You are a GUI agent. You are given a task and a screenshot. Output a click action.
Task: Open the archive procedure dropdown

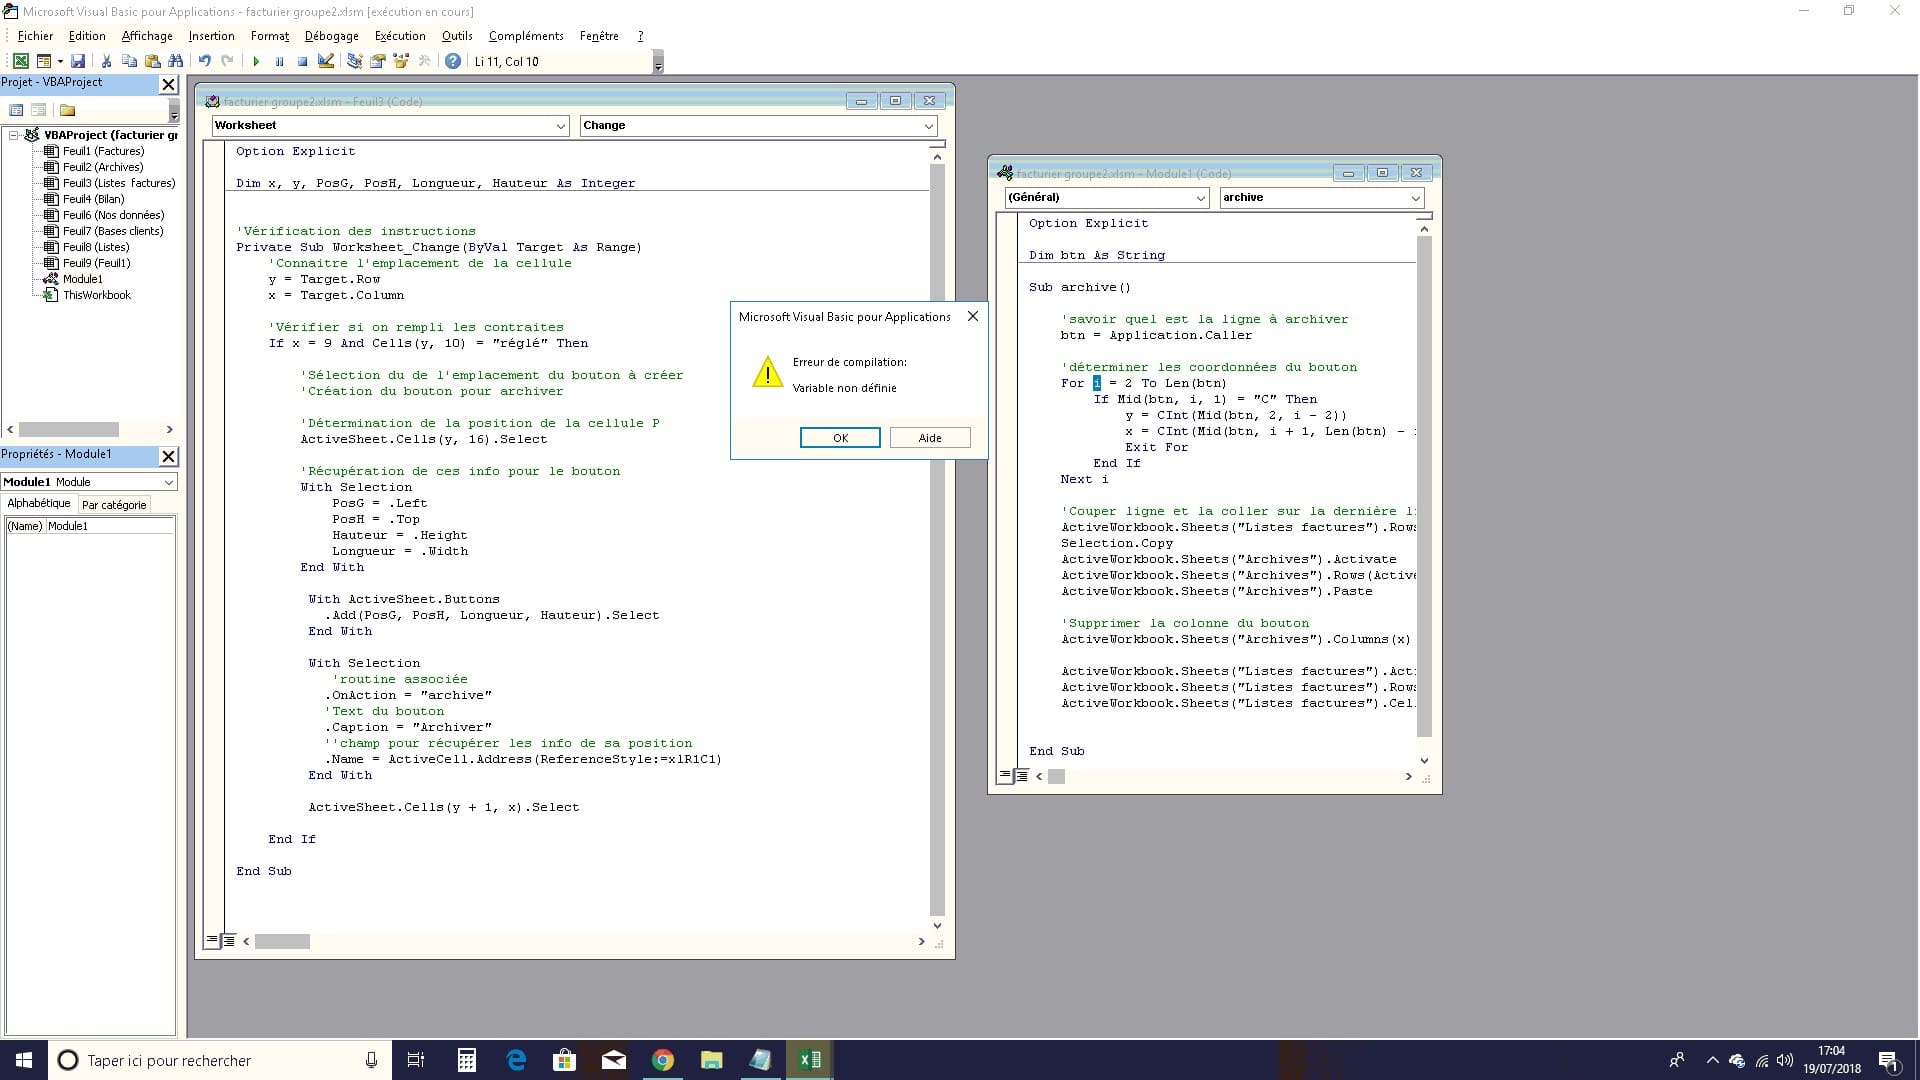point(1415,198)
